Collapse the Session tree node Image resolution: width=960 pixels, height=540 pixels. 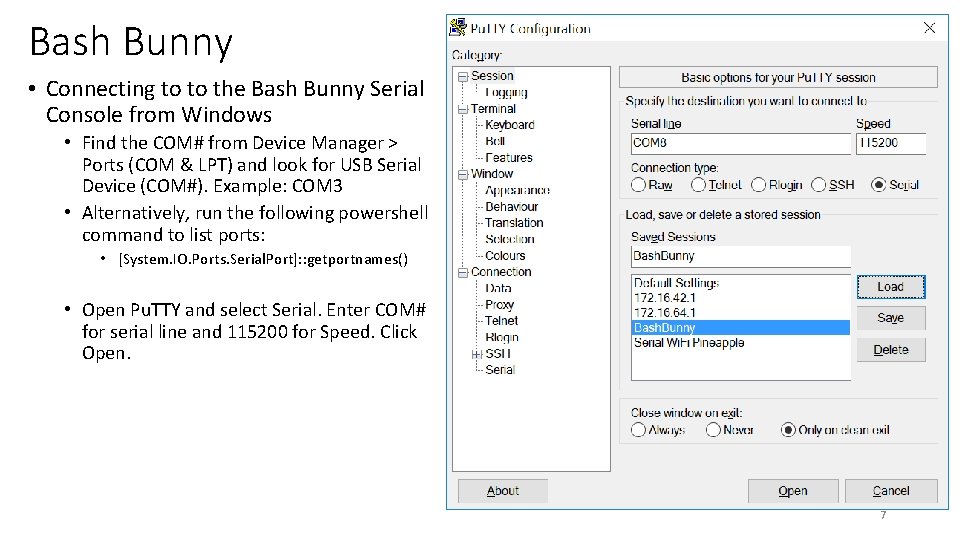[463, 77]
